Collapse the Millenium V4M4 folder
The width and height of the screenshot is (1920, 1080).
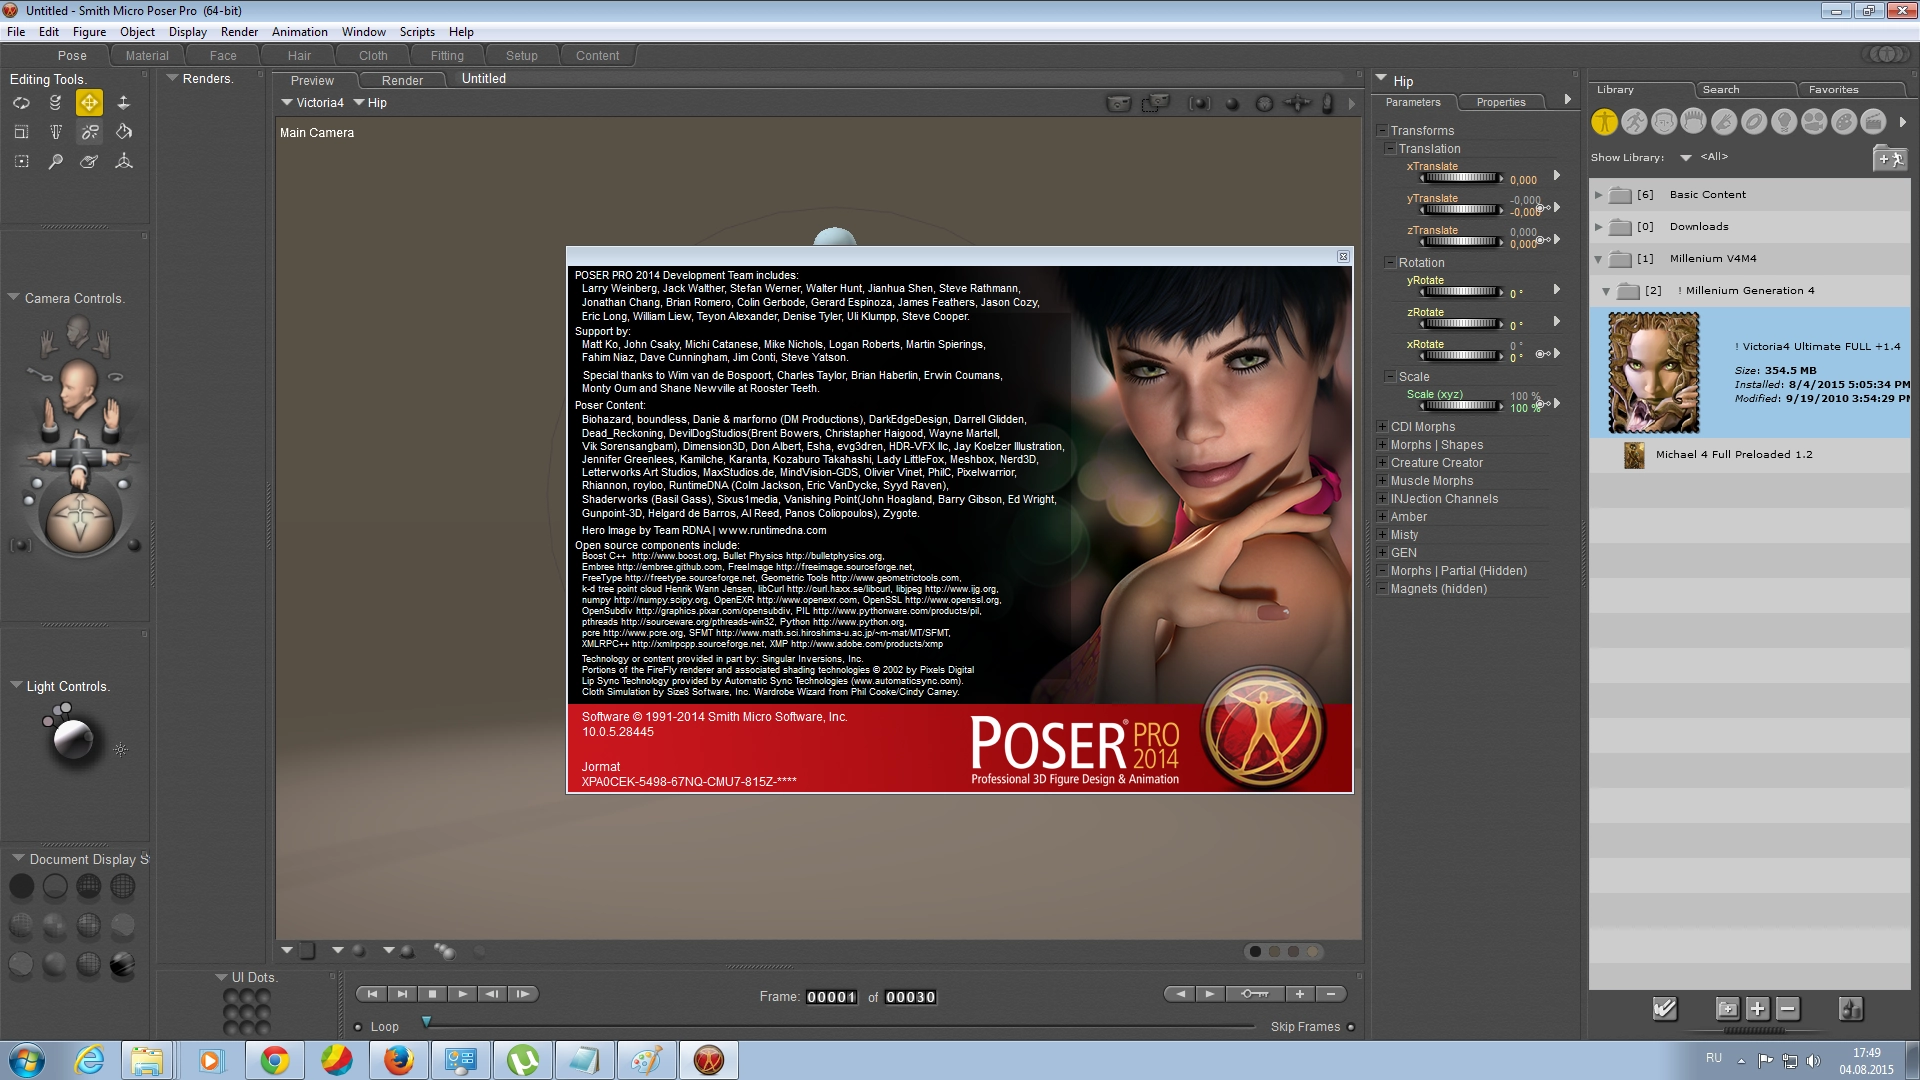point(1598,259)
